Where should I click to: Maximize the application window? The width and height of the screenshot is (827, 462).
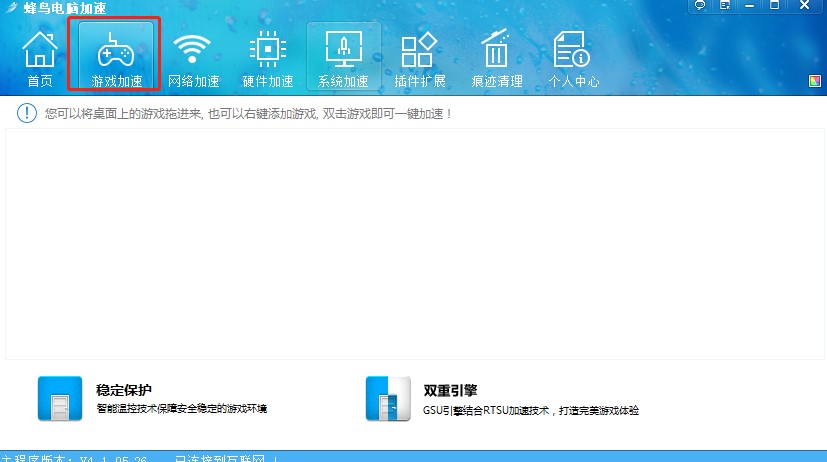coord(774,5)
